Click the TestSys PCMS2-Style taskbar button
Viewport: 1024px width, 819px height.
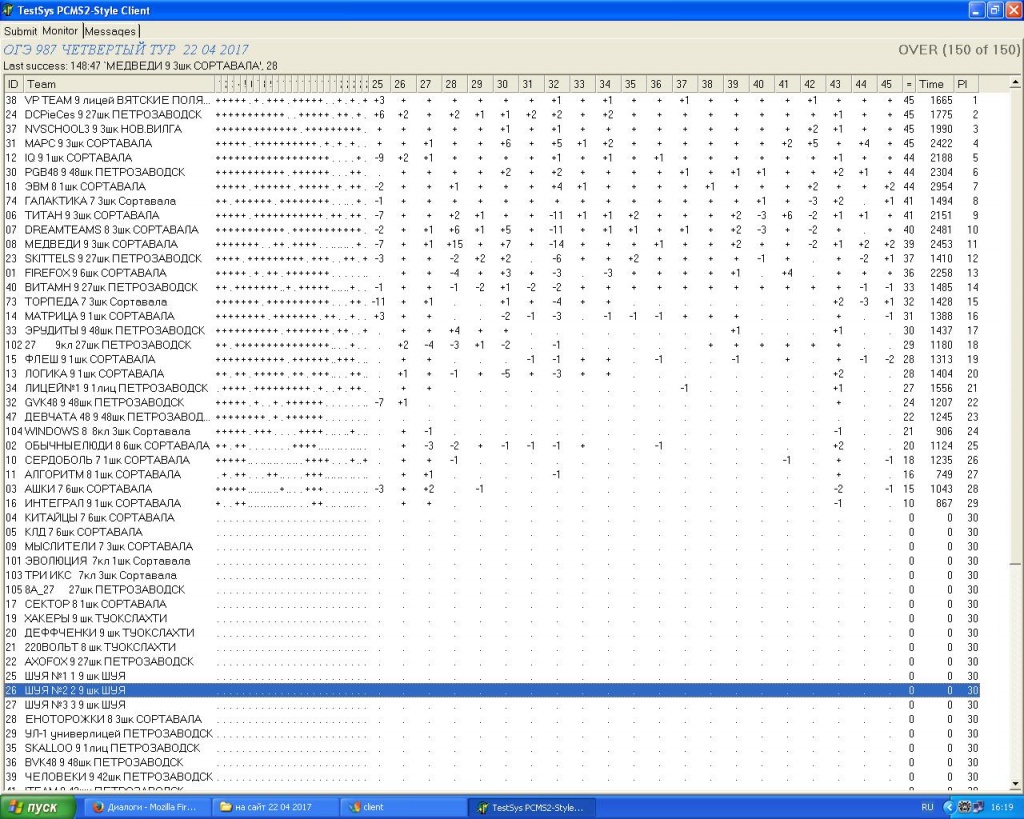(x=530, y=807)
